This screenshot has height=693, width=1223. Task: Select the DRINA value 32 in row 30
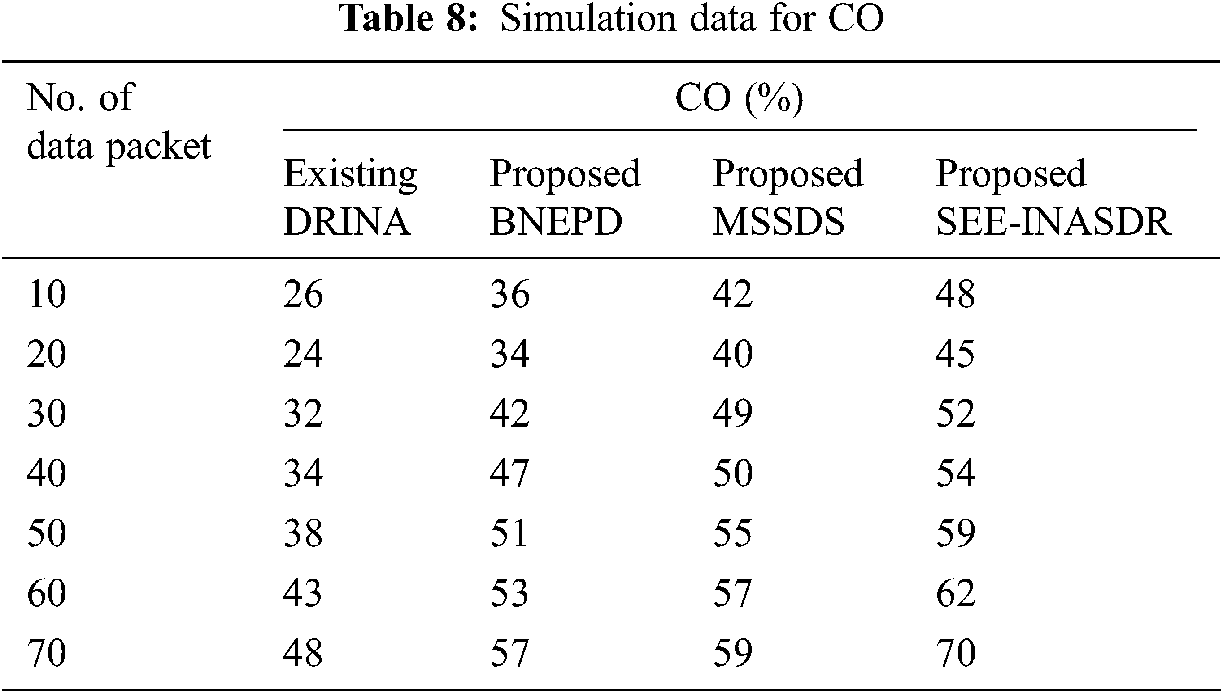click(304, 415)
